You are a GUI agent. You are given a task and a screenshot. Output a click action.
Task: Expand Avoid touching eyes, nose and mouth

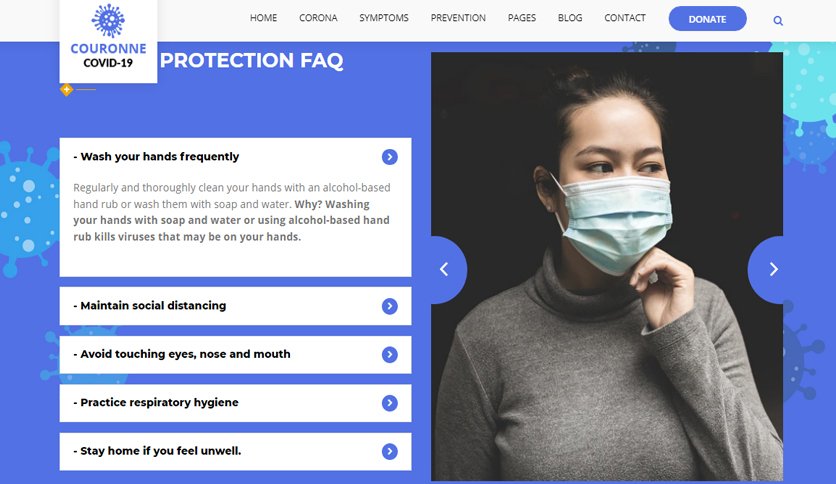coord(235,354)
